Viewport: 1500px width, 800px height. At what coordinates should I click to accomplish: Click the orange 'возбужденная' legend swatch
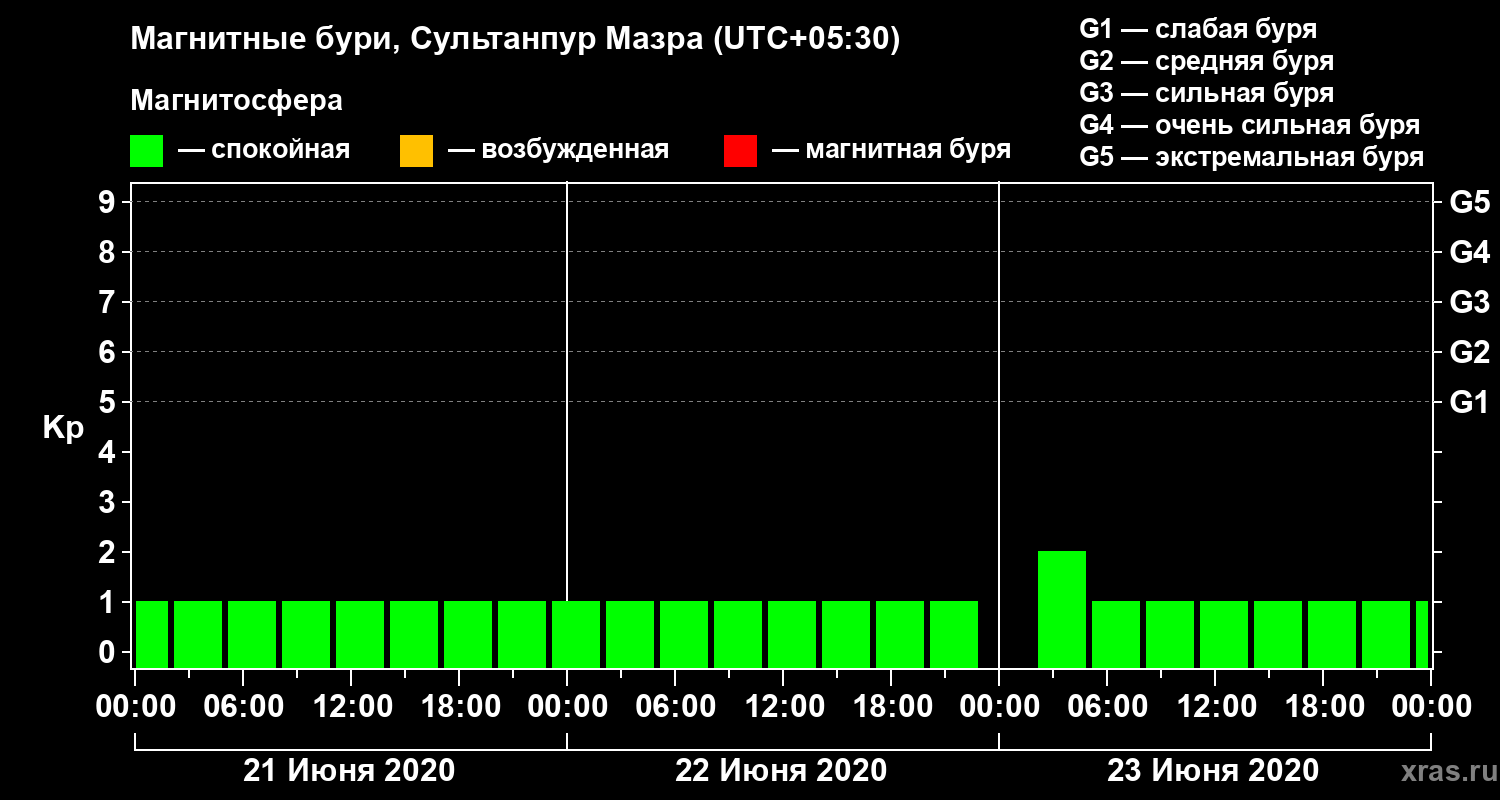(416, 151)
